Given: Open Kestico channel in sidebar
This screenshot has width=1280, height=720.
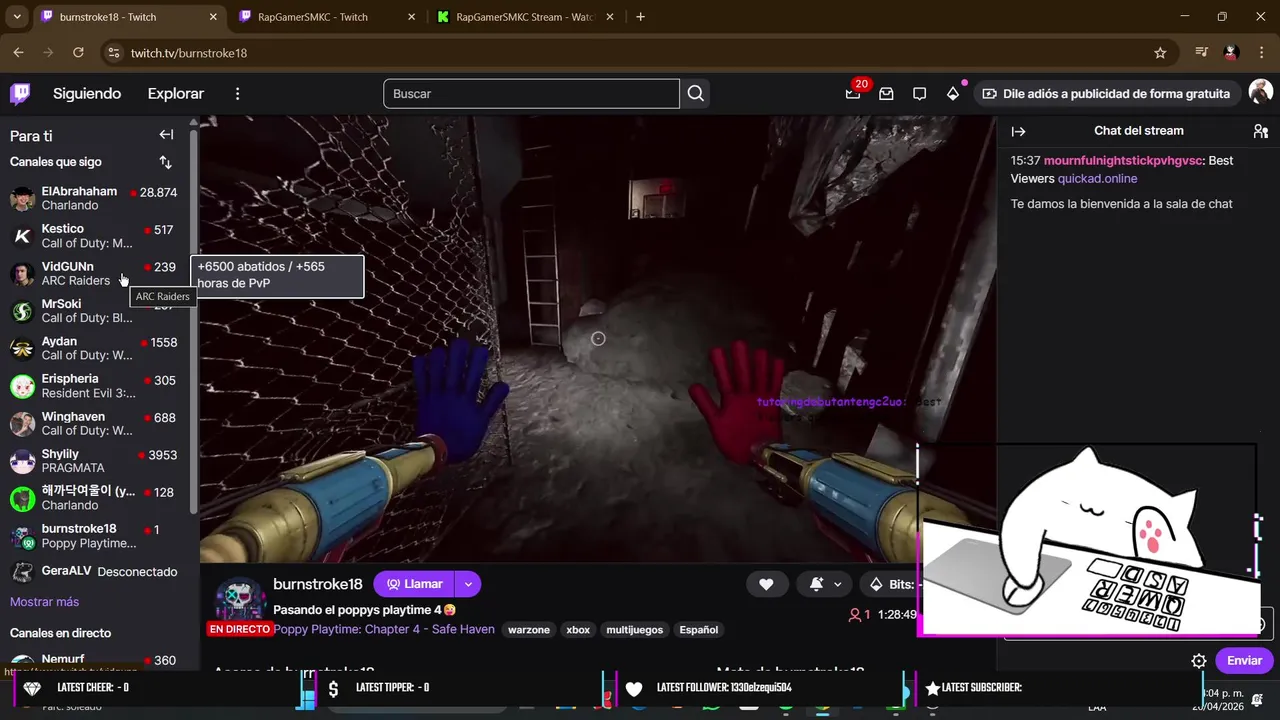Looking at the screenshot, I should point(93,236).
